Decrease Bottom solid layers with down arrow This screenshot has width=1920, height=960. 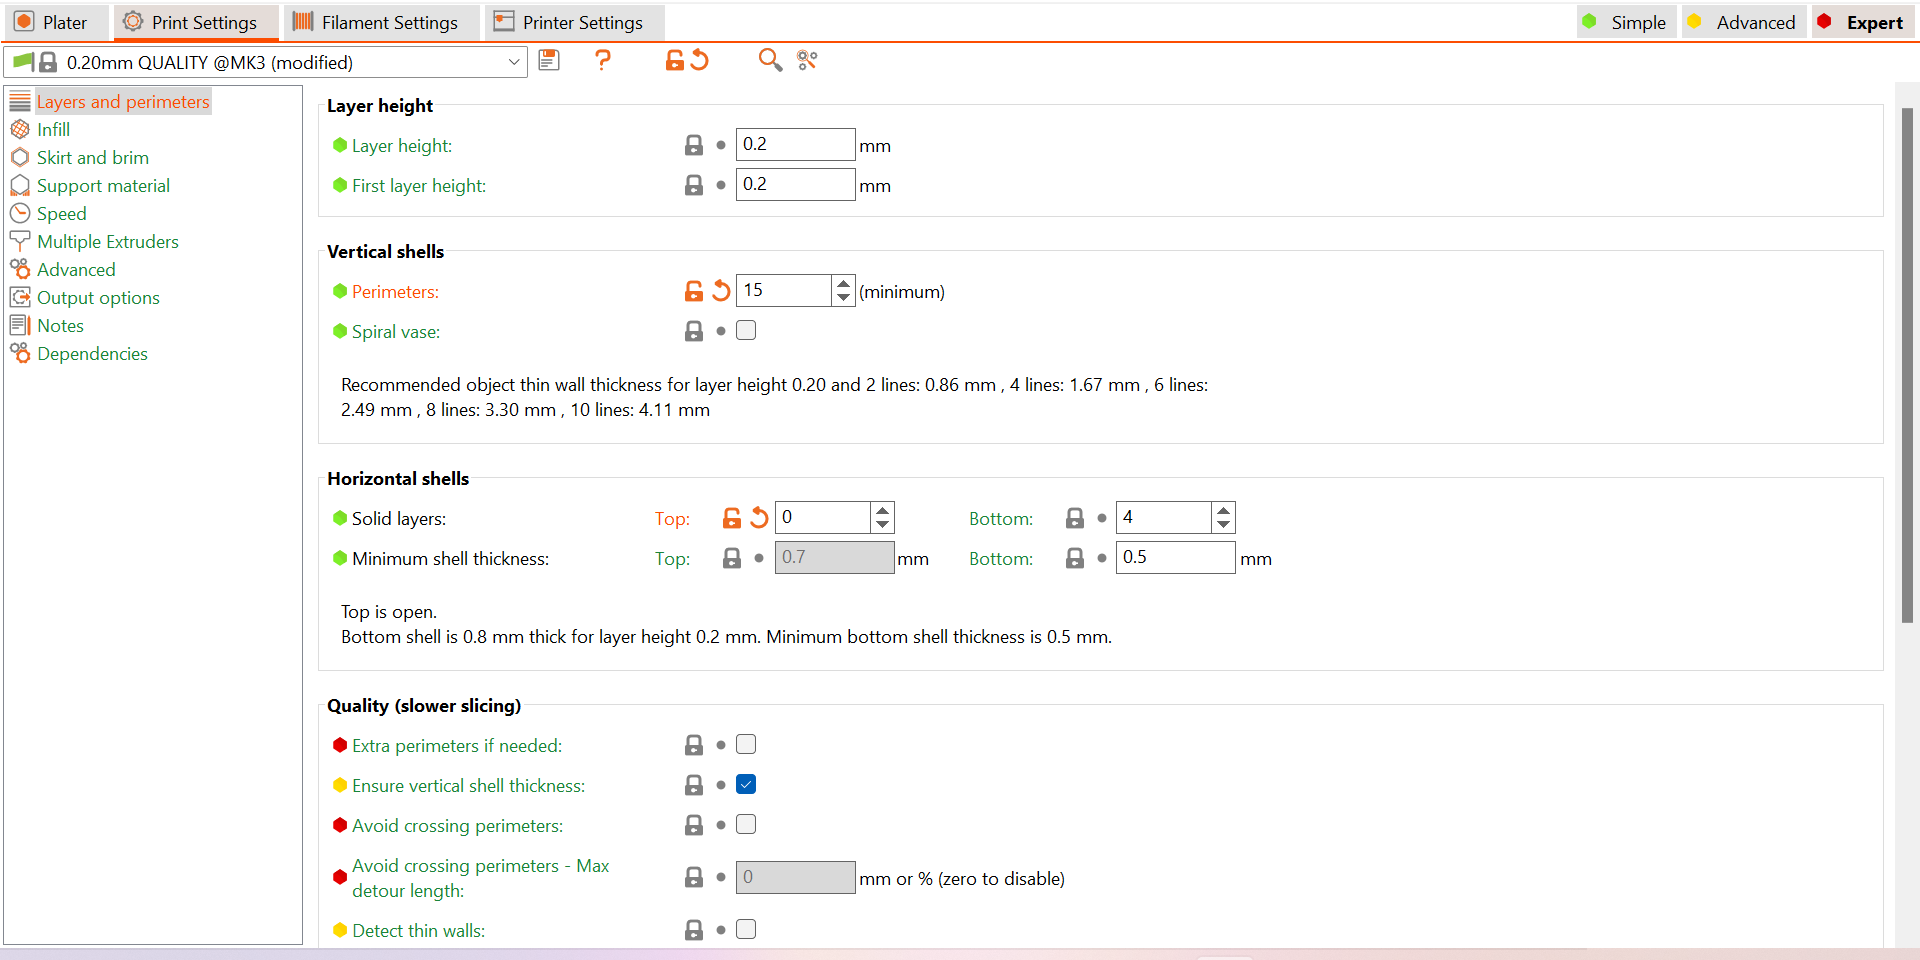click(1224, 525)
